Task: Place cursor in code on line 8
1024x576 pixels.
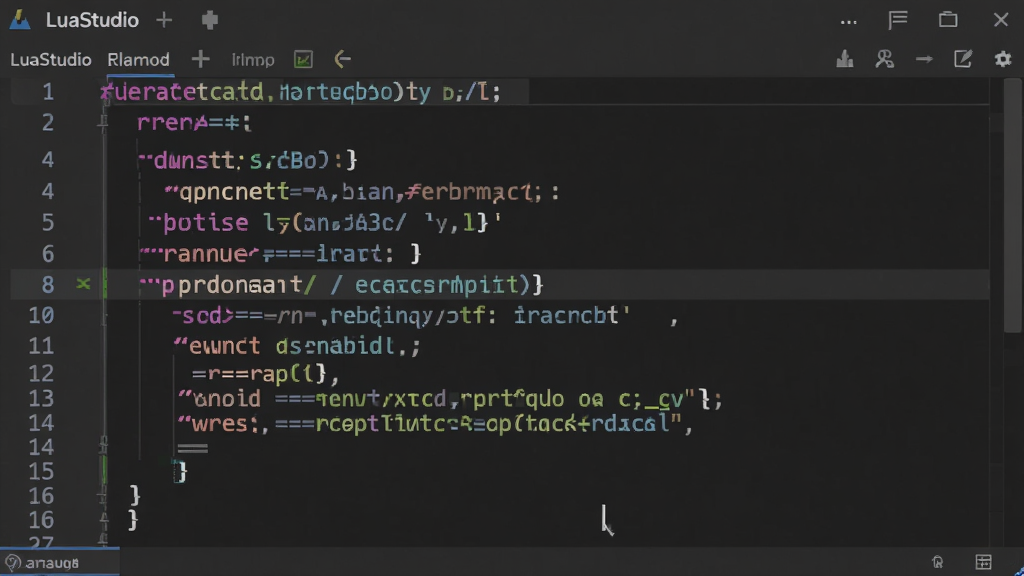Action: pyautogui.click(x=341, y=285)
